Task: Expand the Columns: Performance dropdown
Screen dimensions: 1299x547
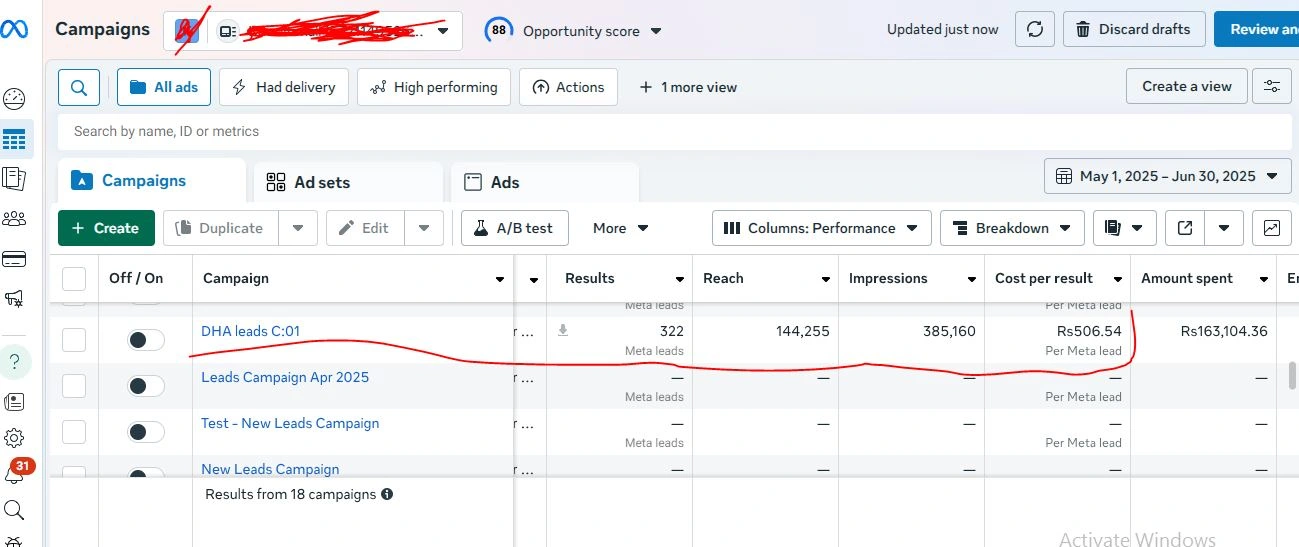Action: (x=821, y=228)
